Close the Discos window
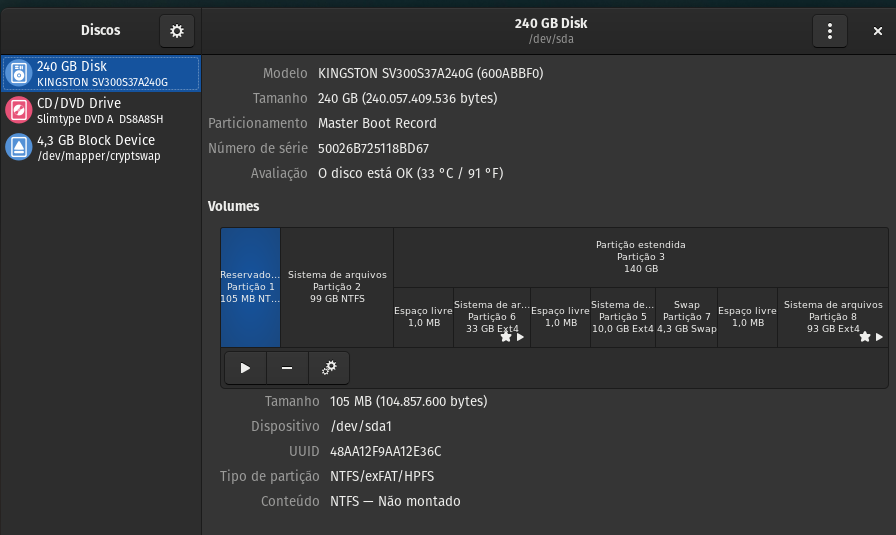 coord(877,31)
